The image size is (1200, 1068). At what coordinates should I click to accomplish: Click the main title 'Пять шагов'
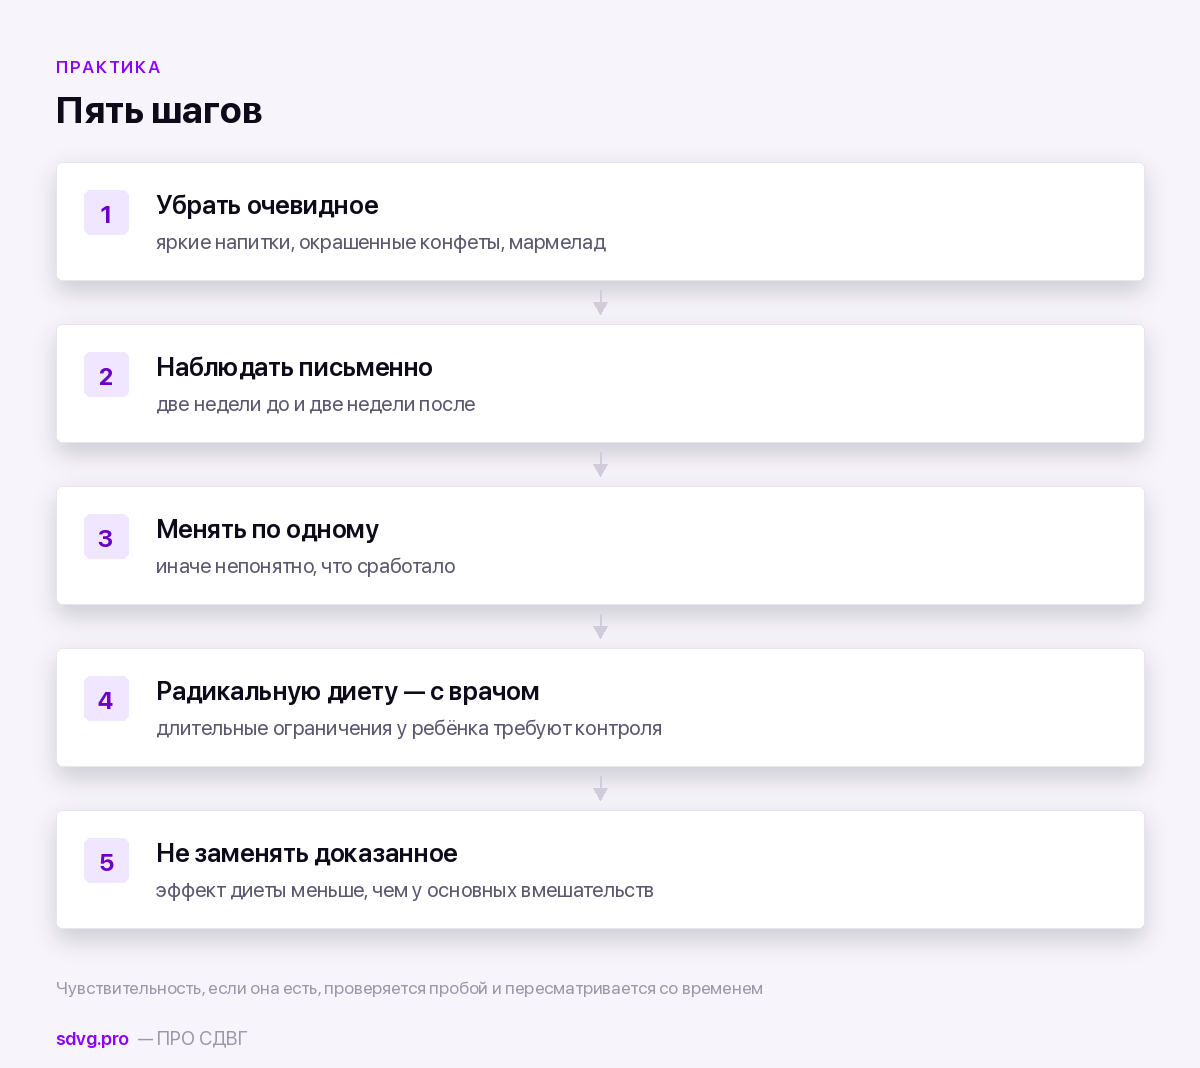[x=159, y=110]
